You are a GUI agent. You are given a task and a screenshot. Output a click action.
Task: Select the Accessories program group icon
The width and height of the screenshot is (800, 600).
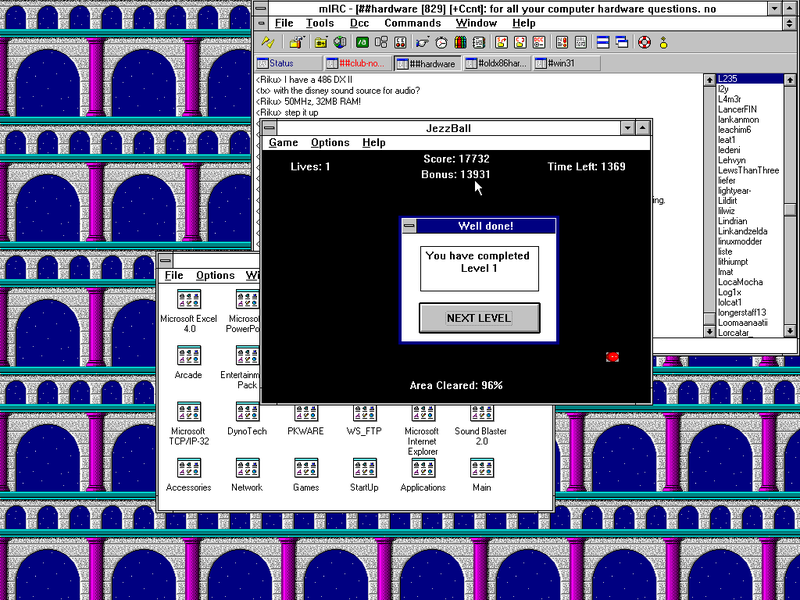point(189,468)
